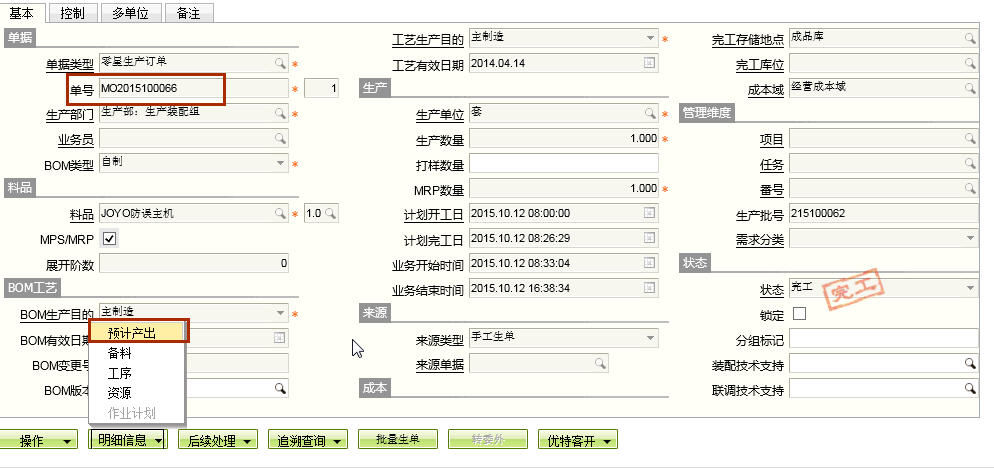Screen dimensions: 994x468
Task: Open calendar picker for 工艺有效日期
Action: 649,63
